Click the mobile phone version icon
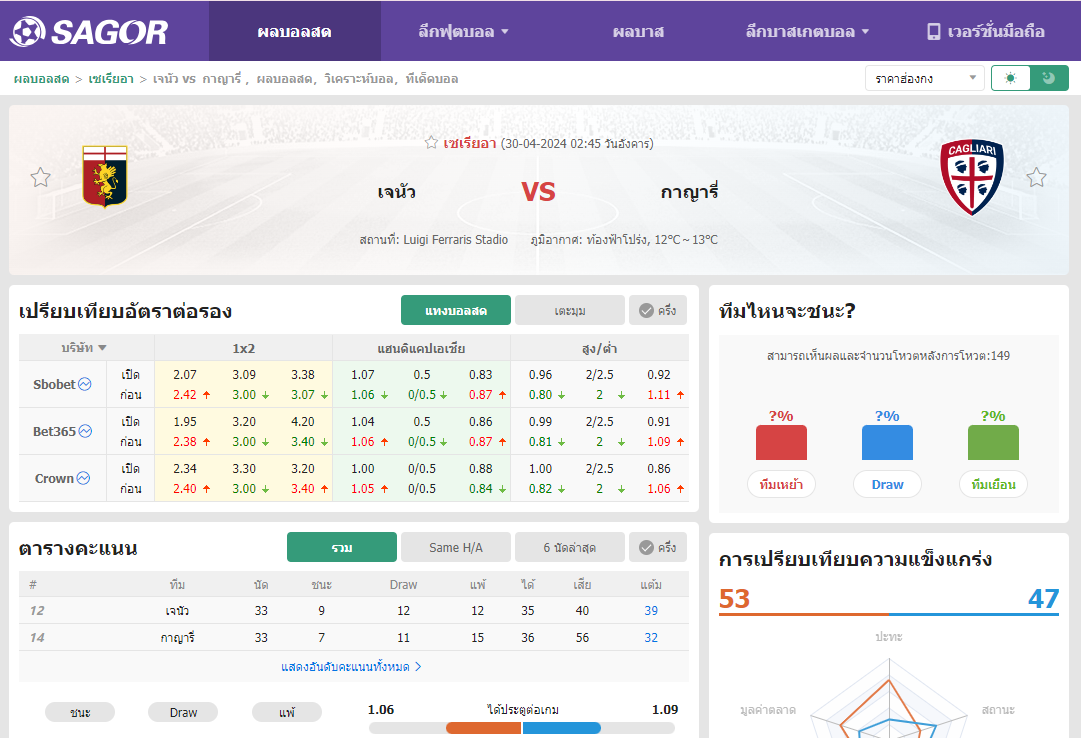This screenshot has height=738, width=1081. 933,32
